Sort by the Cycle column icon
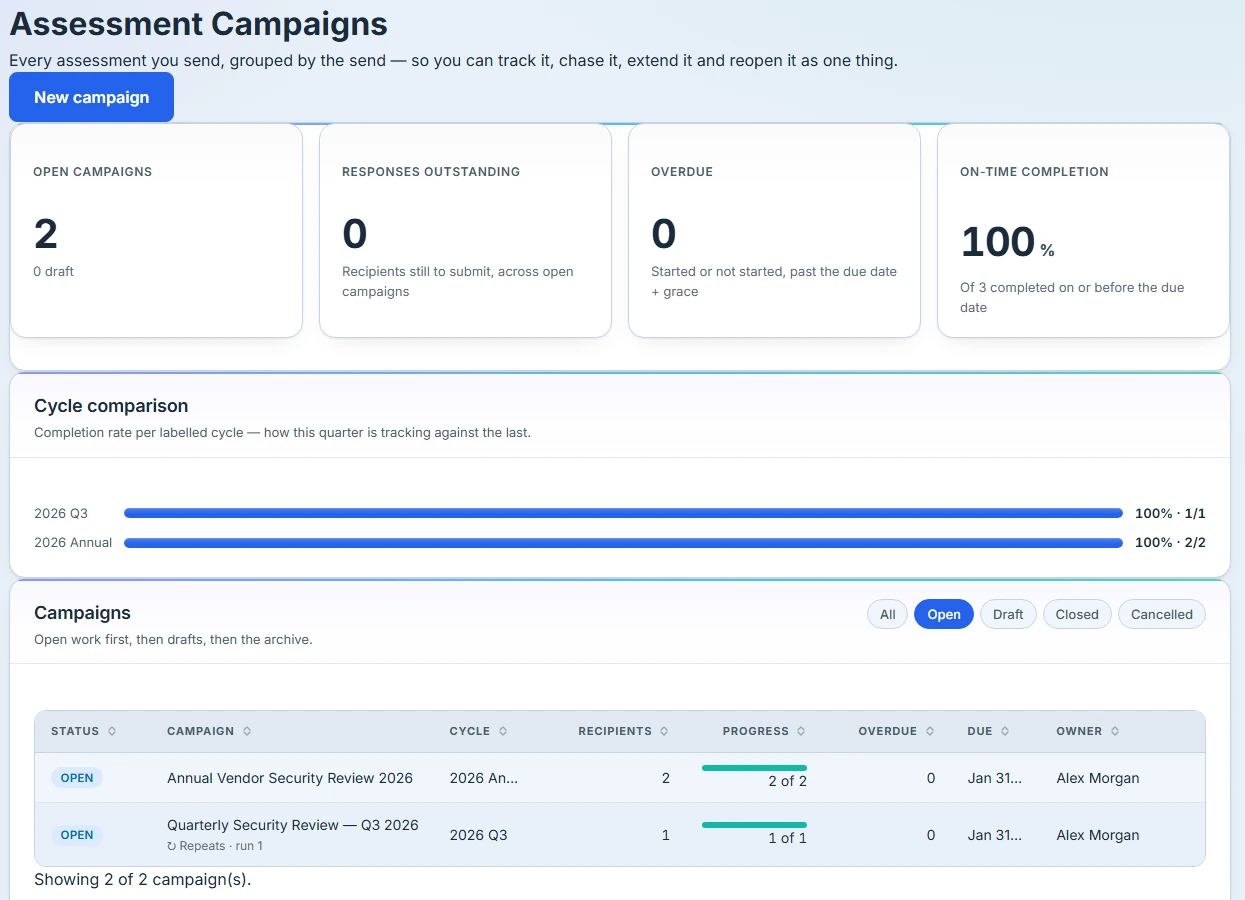1245x900 pixels. coord(503,731)
